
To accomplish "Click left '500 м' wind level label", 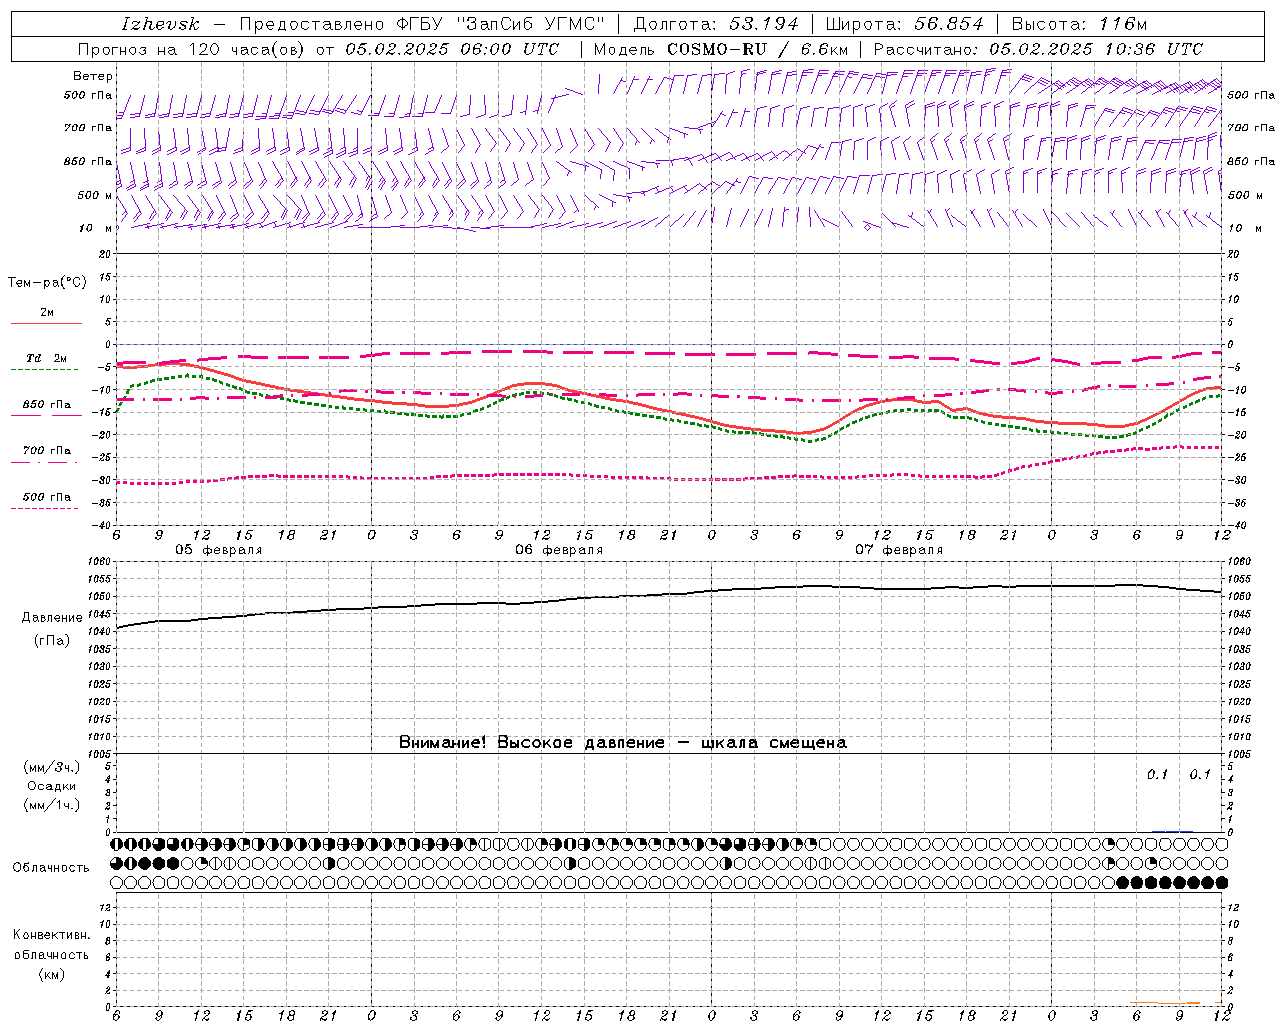I will pos(95,195).
